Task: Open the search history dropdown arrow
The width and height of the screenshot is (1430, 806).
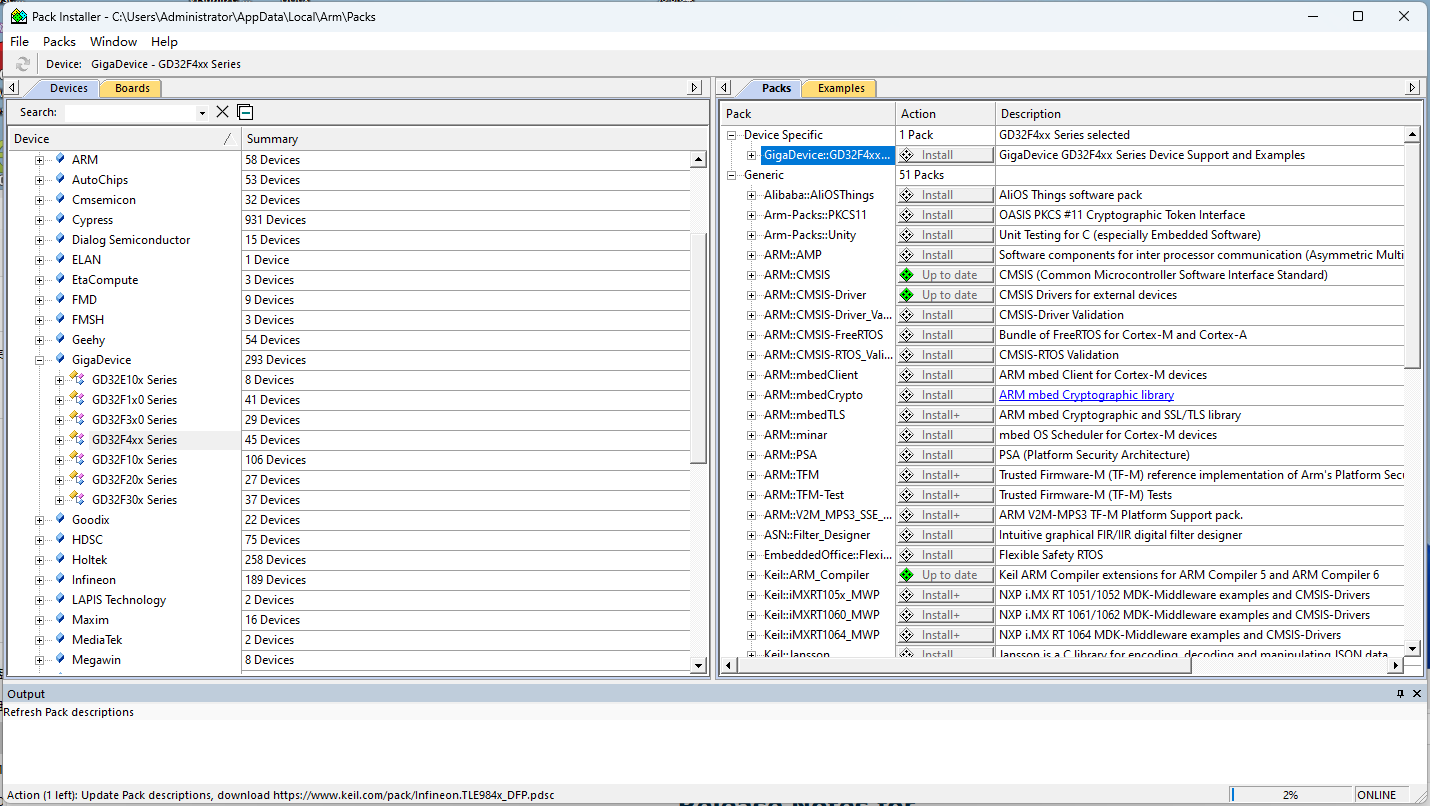Action: [x=202, y=113]
